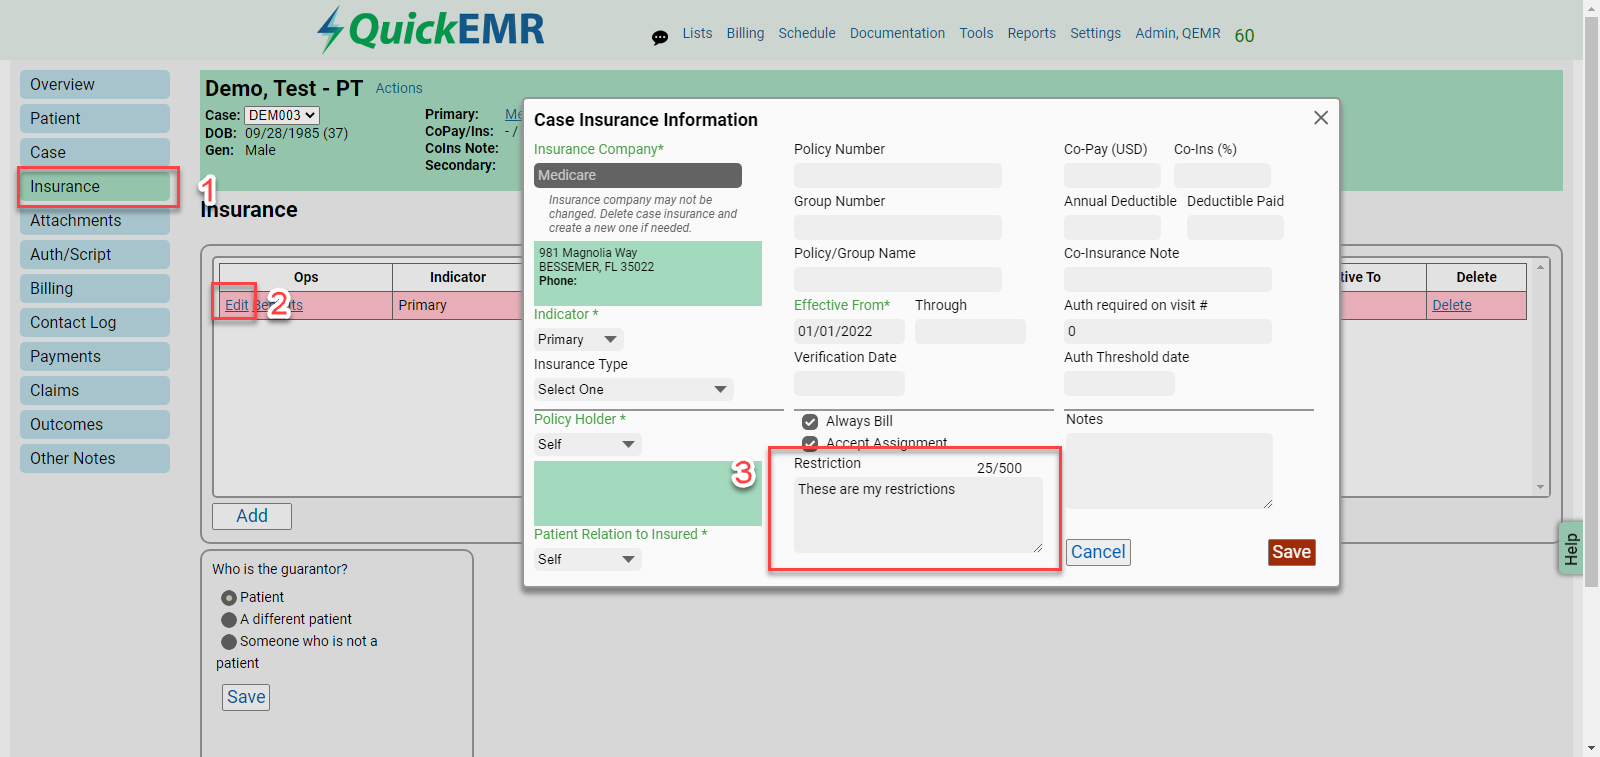Click the Co-Pay (USD) field
This screenshot has height=757, width=1600.
(1112, 176)
